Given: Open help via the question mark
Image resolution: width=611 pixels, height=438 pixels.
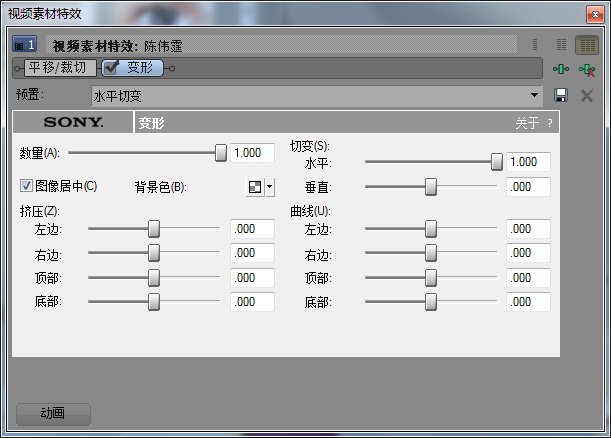Looking at the screenshot, I should pyautogui.click(x=550, y=123).
